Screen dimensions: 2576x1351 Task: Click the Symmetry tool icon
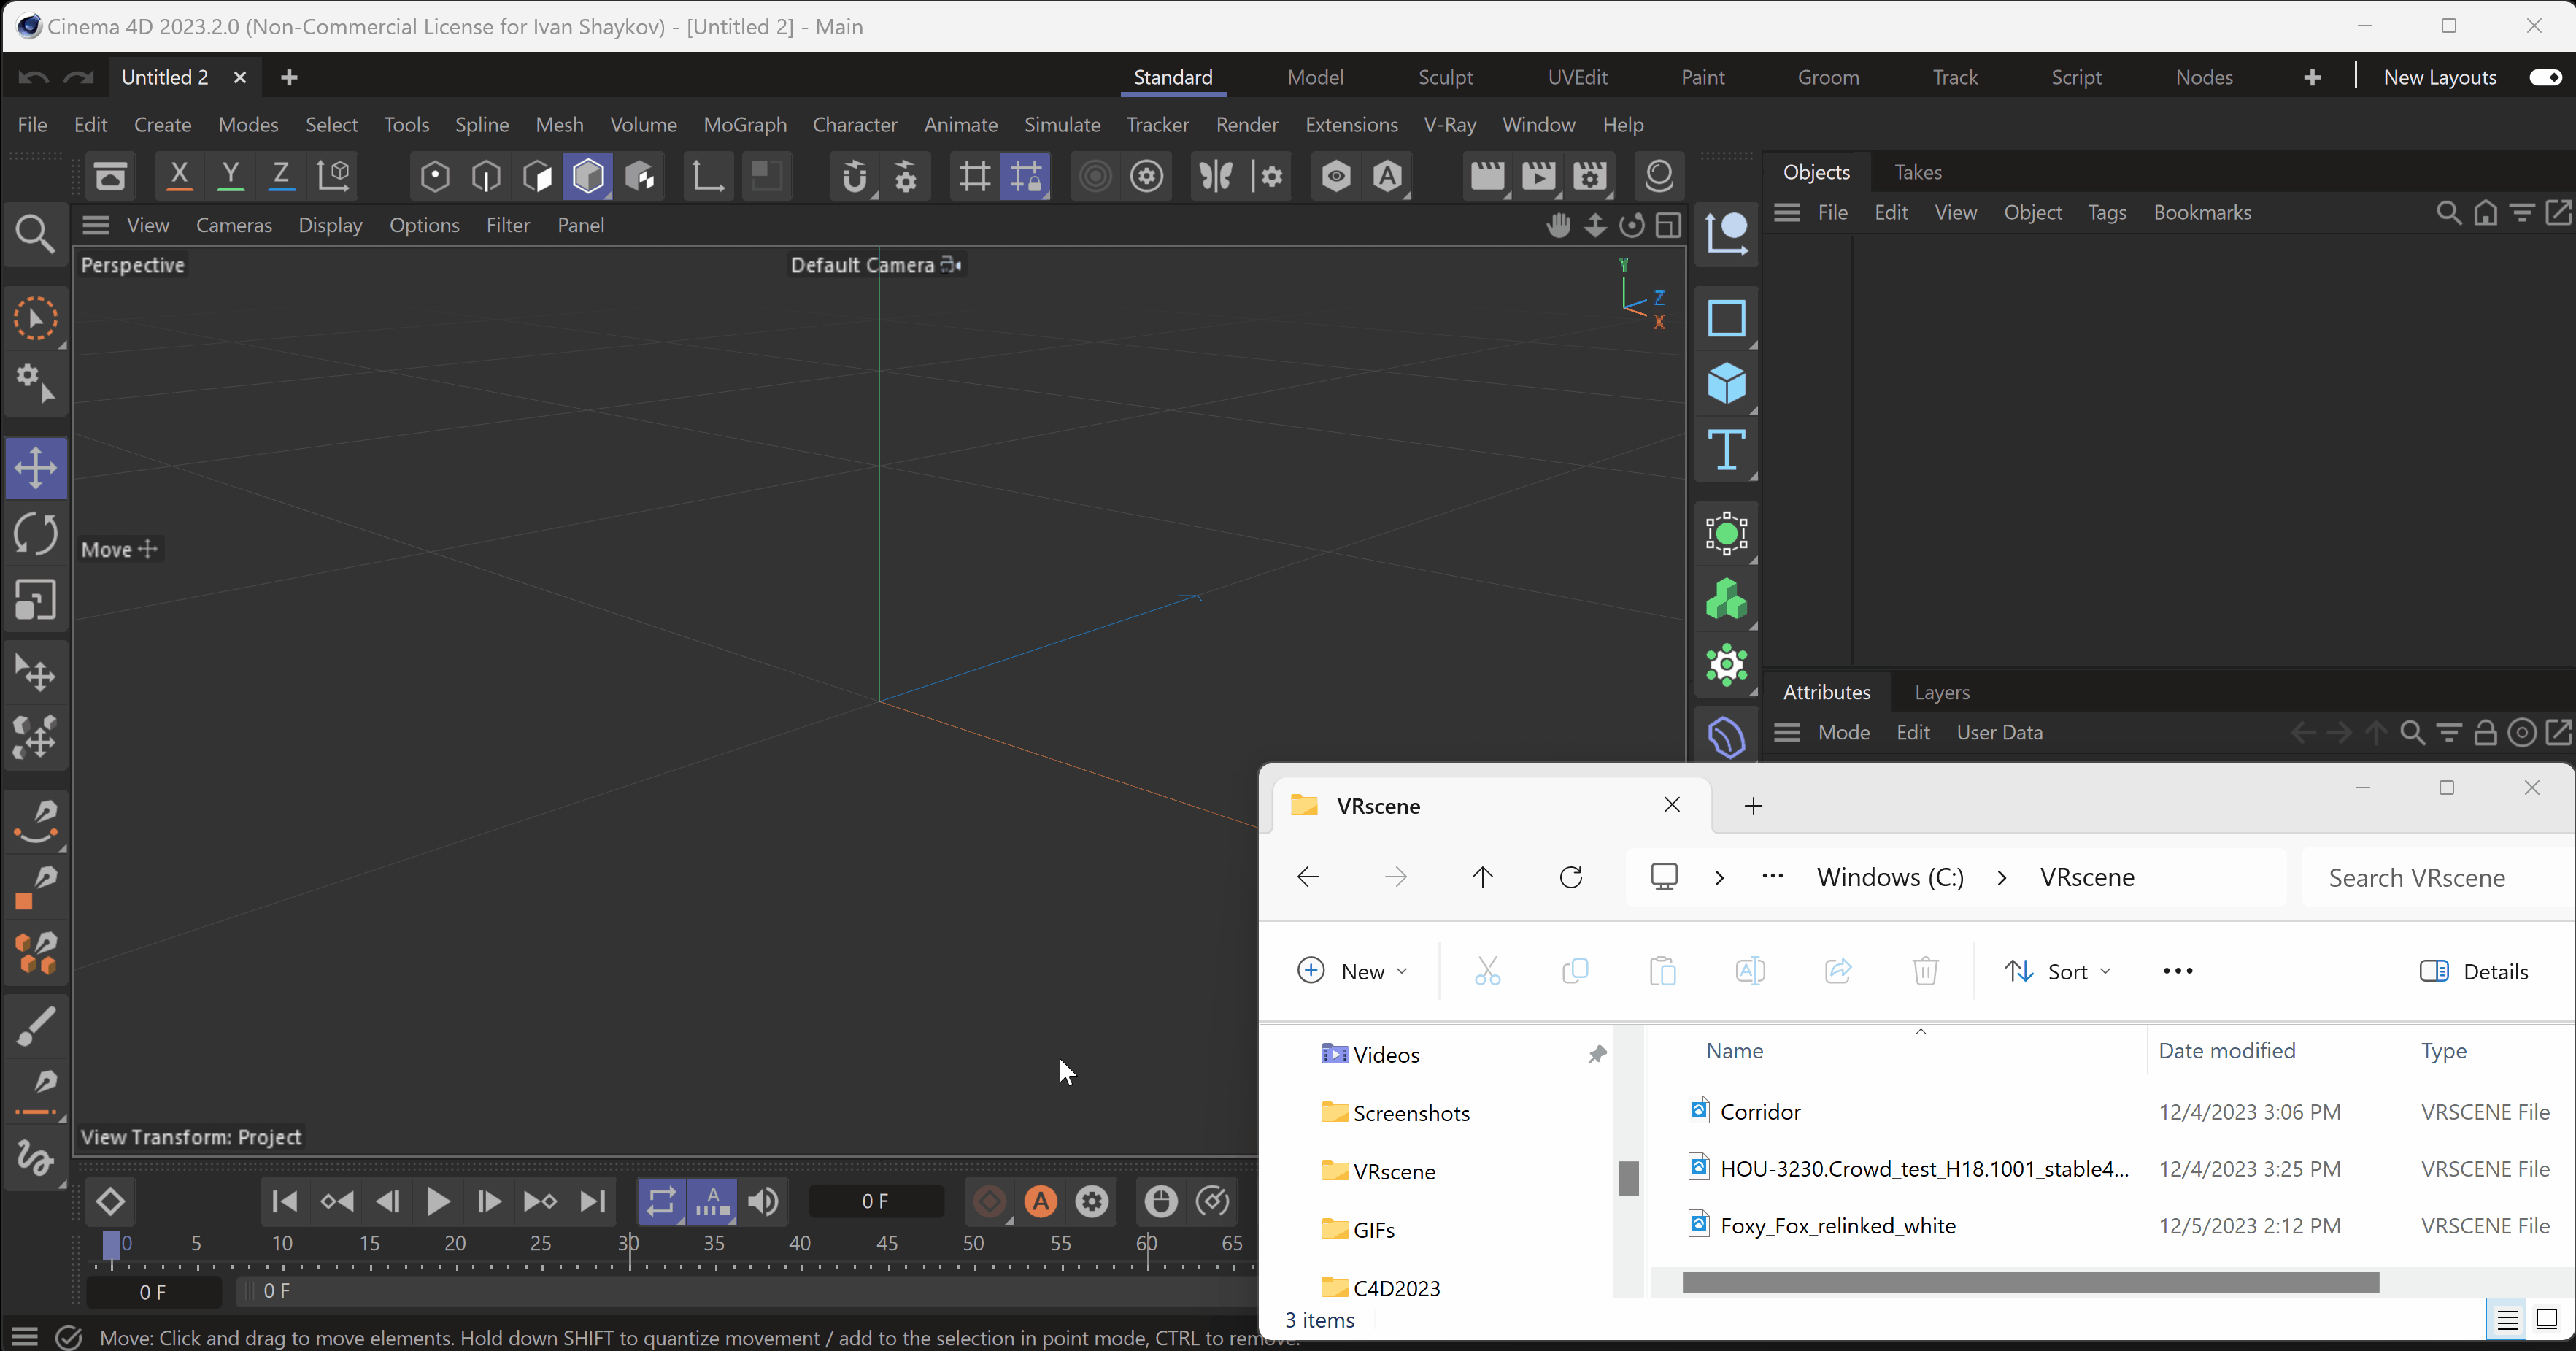pyautogui.click(x=1214, y=176)
